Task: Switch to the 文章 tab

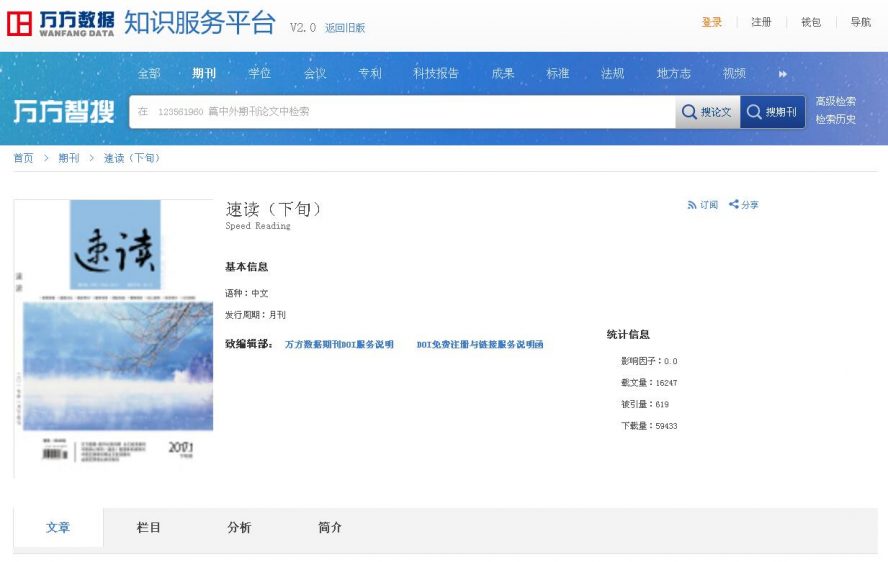Action: click(x=58, y=527)
